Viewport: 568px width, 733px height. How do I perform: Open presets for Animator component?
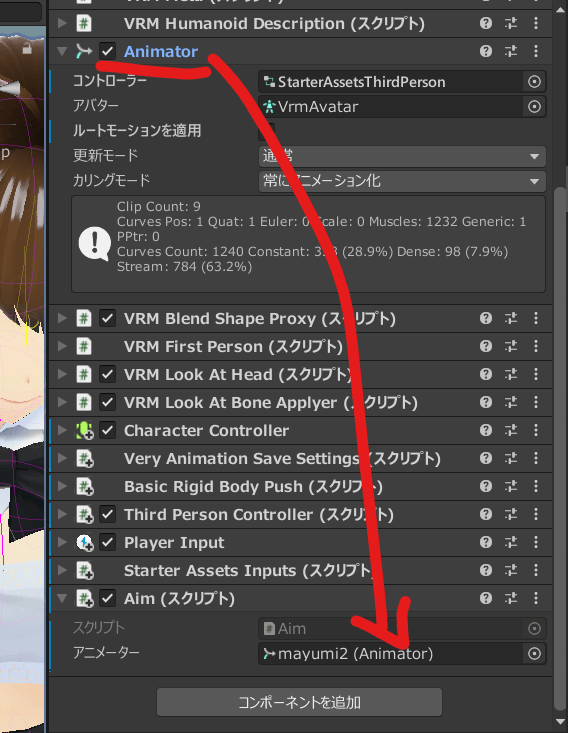(x=511, y=51)
